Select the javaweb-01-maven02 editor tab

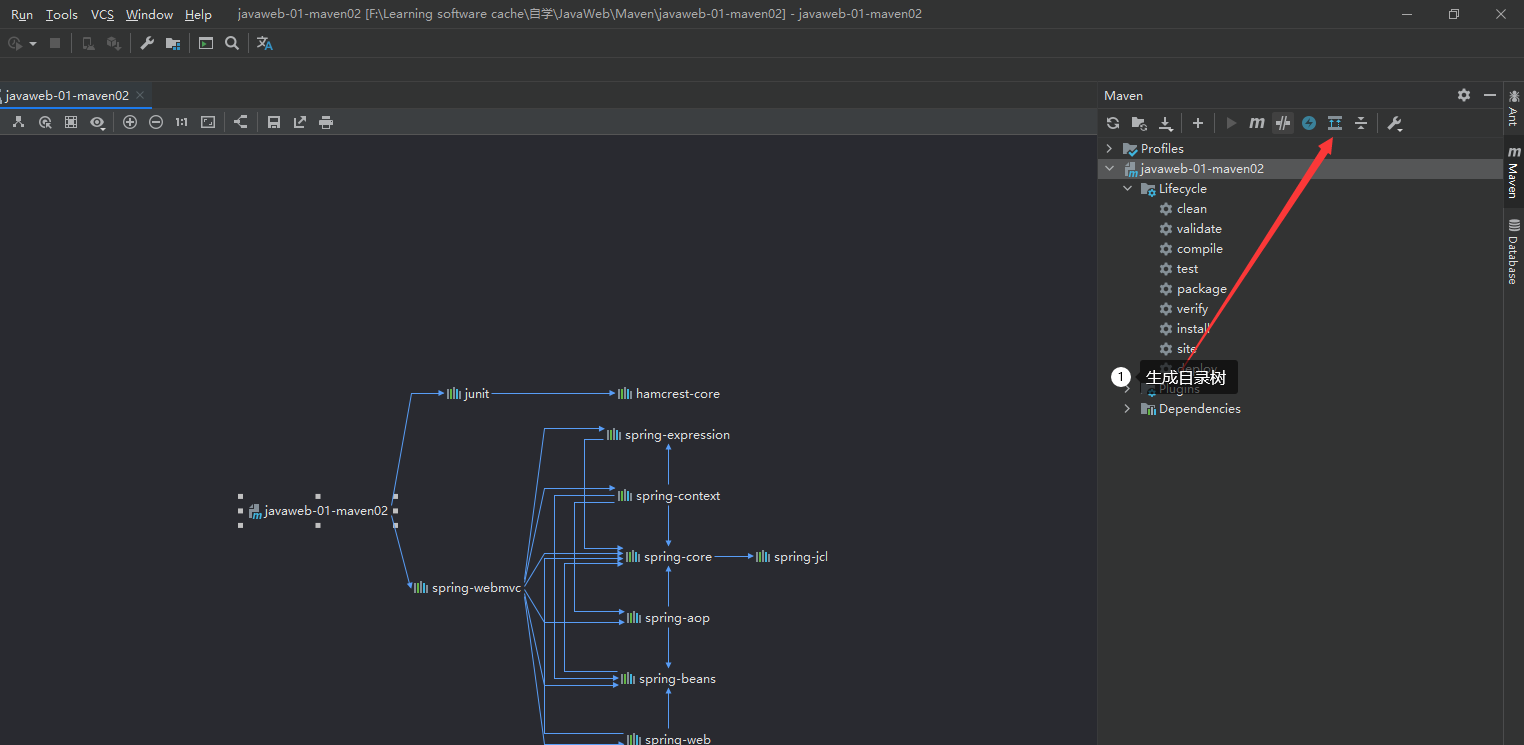68,96
